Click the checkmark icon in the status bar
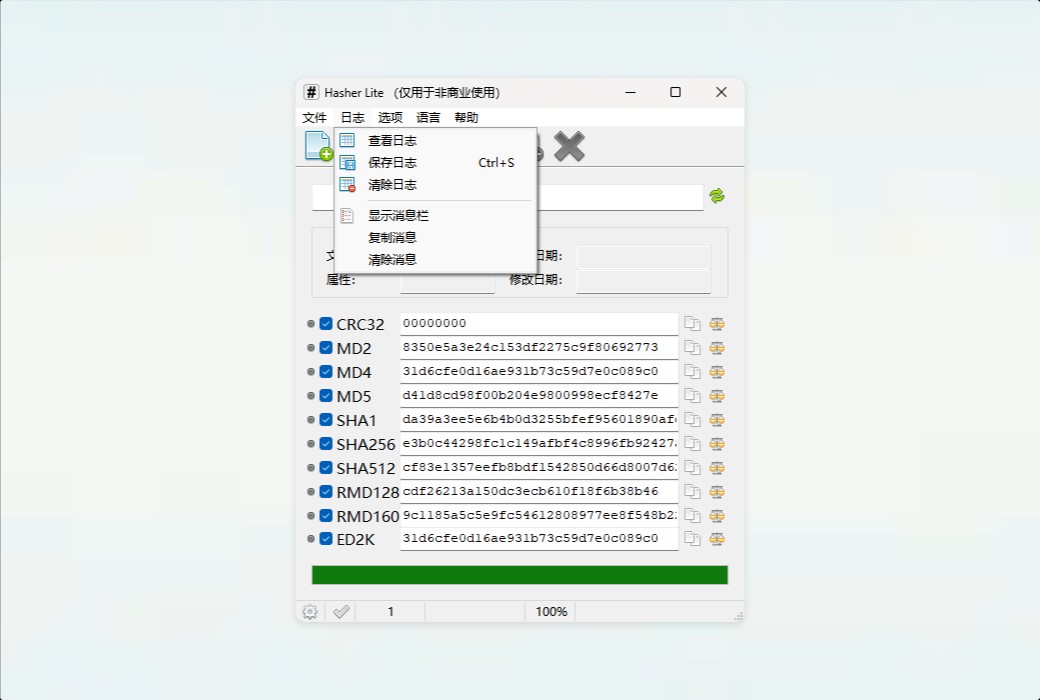The height and width of the screenshot is (700, 1040). 340,611
